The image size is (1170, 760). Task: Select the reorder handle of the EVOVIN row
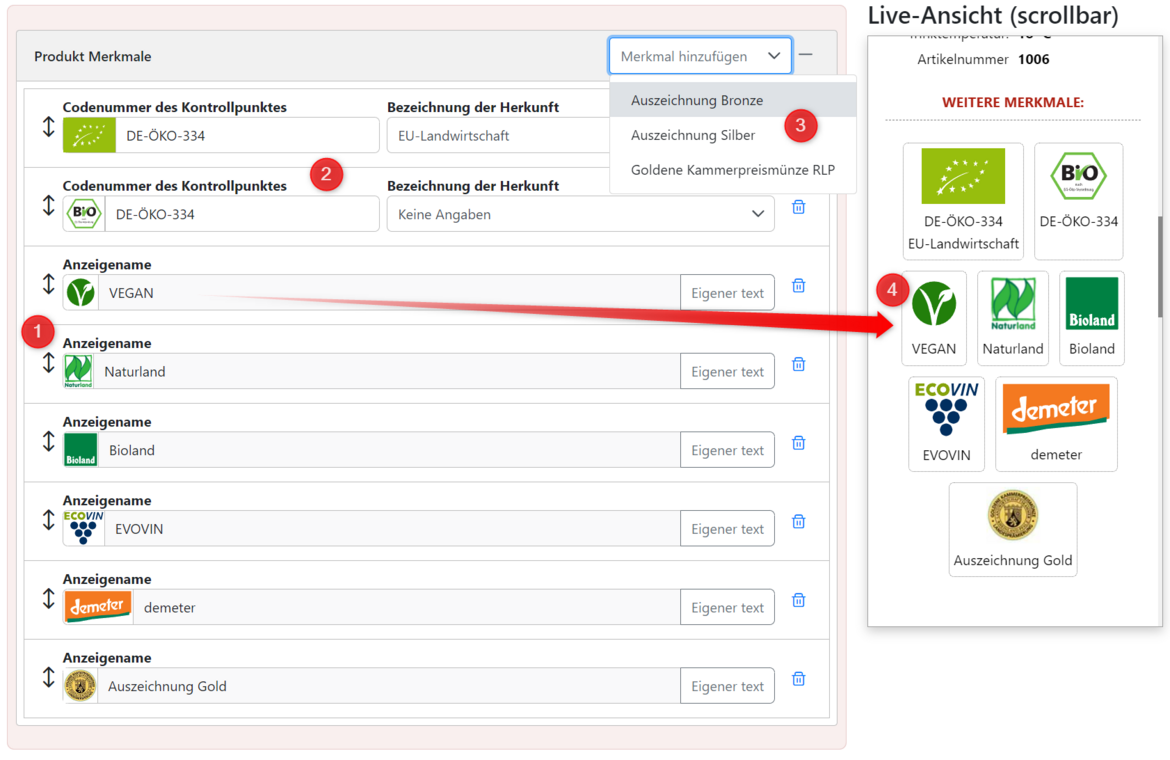point(49,520)
